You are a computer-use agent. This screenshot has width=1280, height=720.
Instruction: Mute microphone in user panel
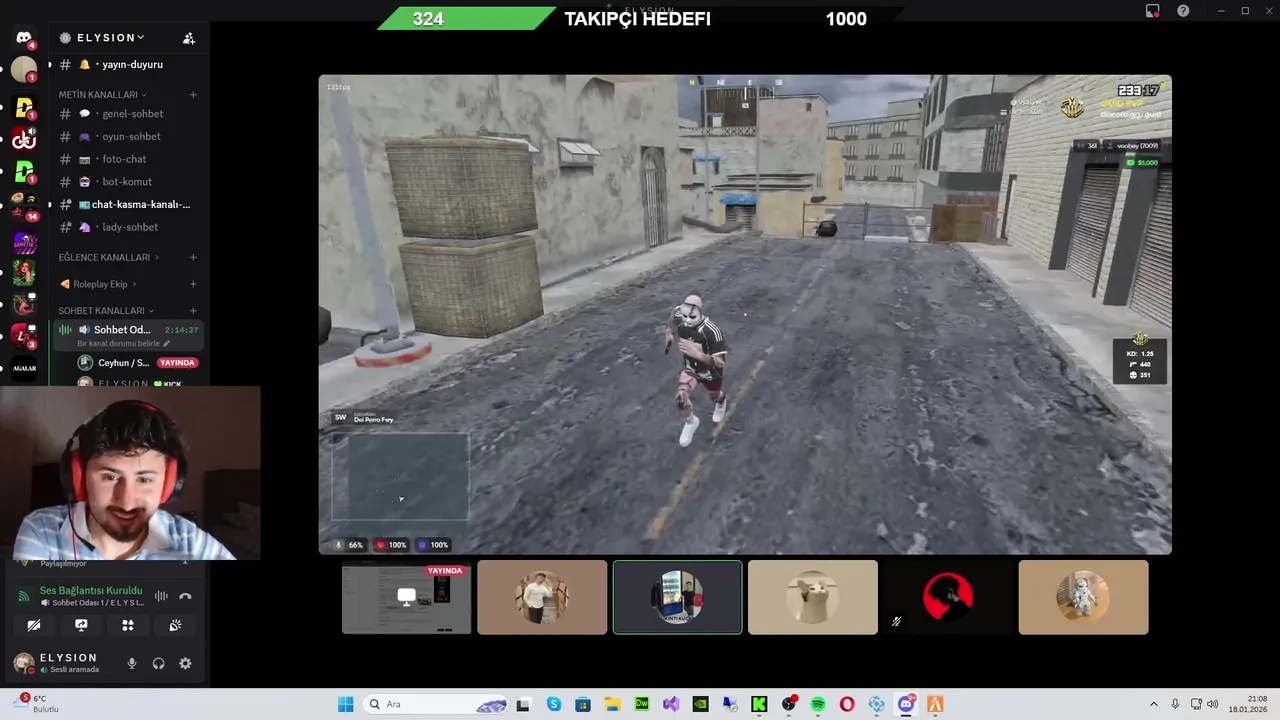[131, 663]
